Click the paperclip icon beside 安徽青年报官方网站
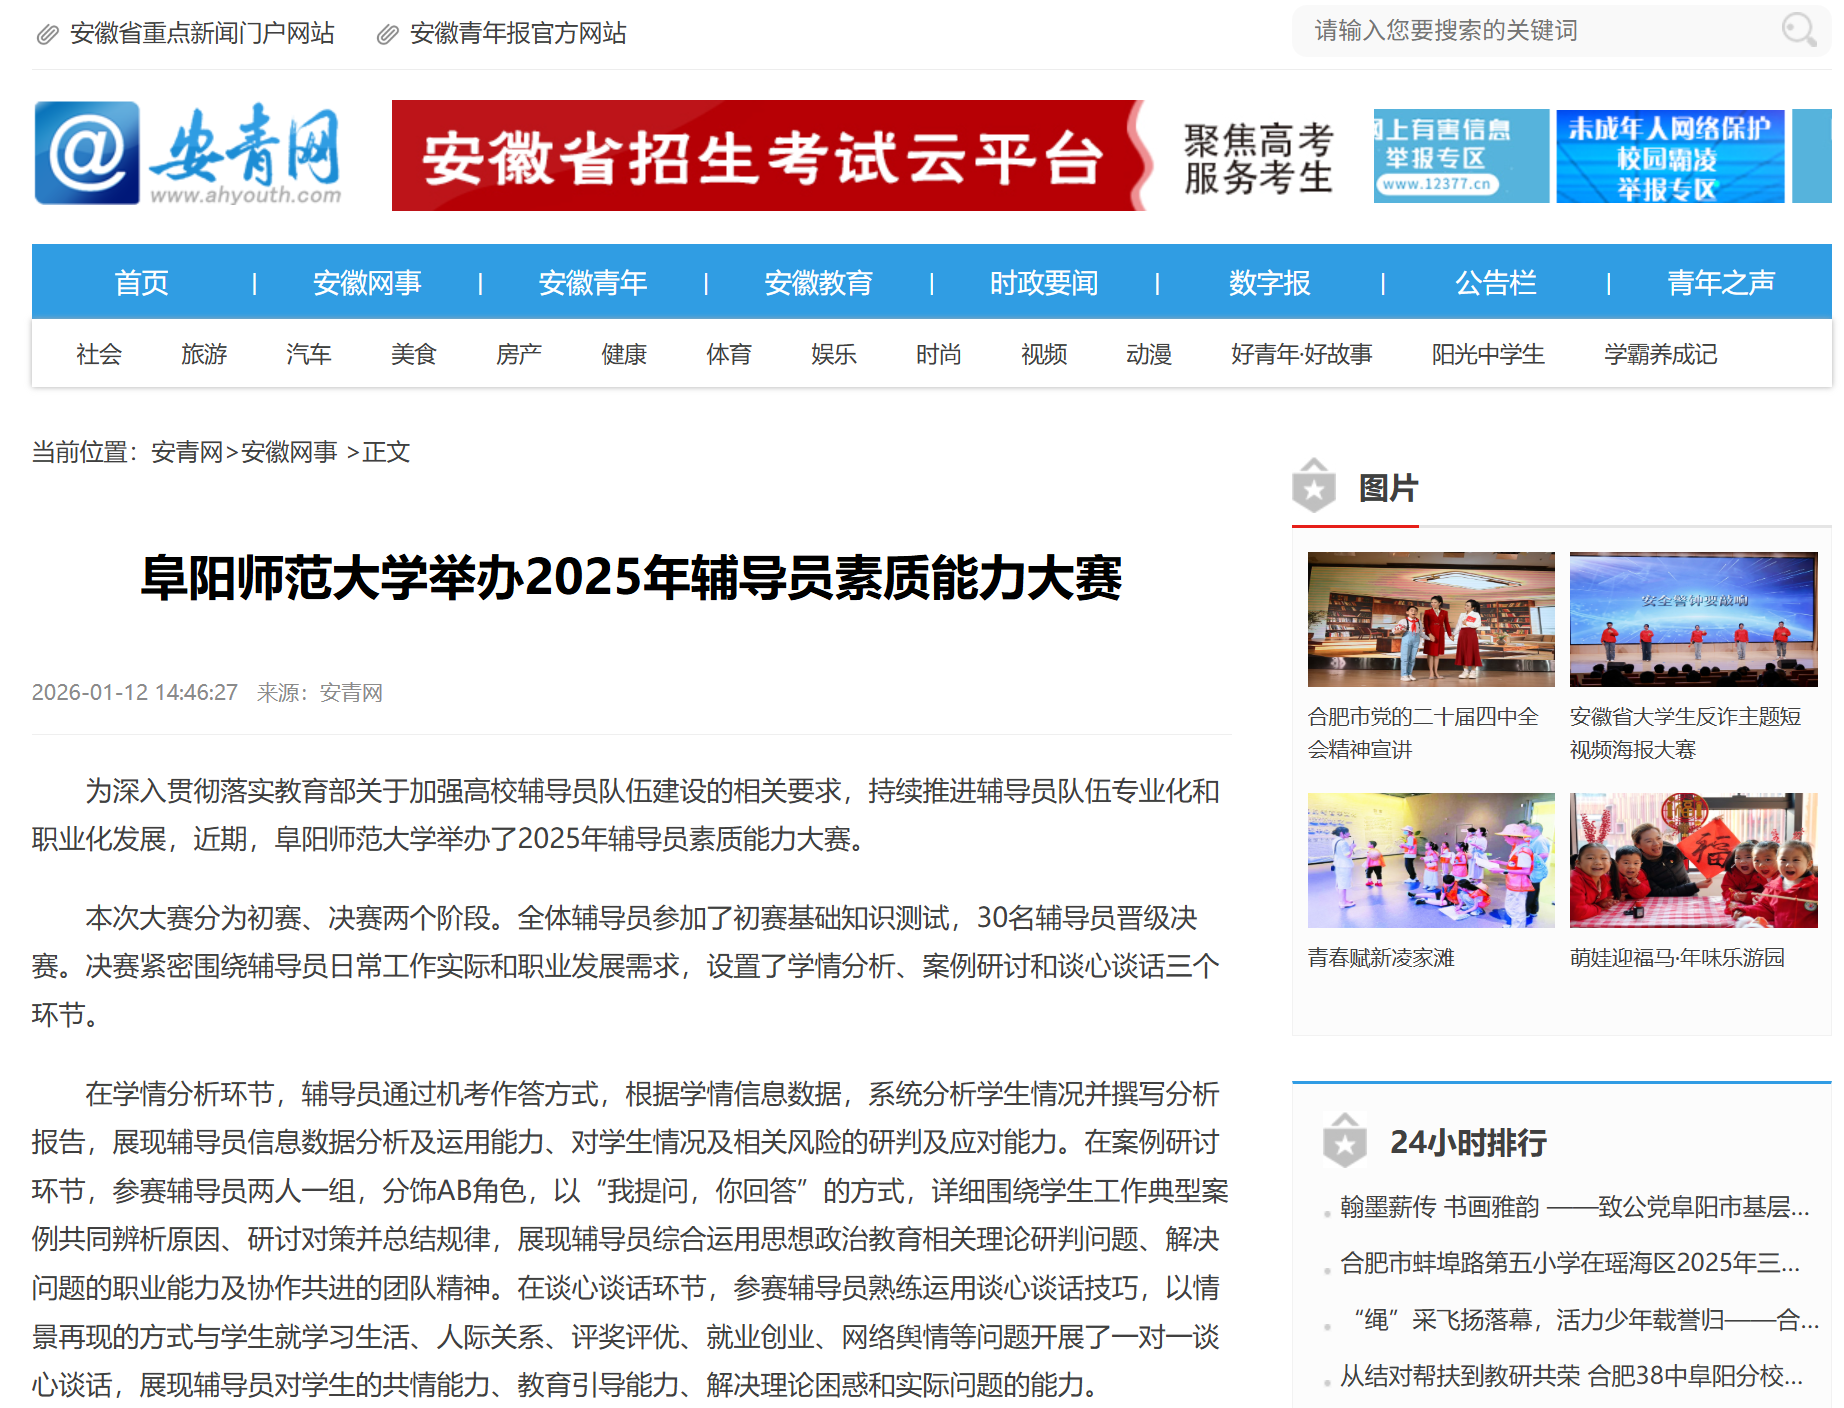Screen dimensions: 1844x1408 tap(387, 35)
